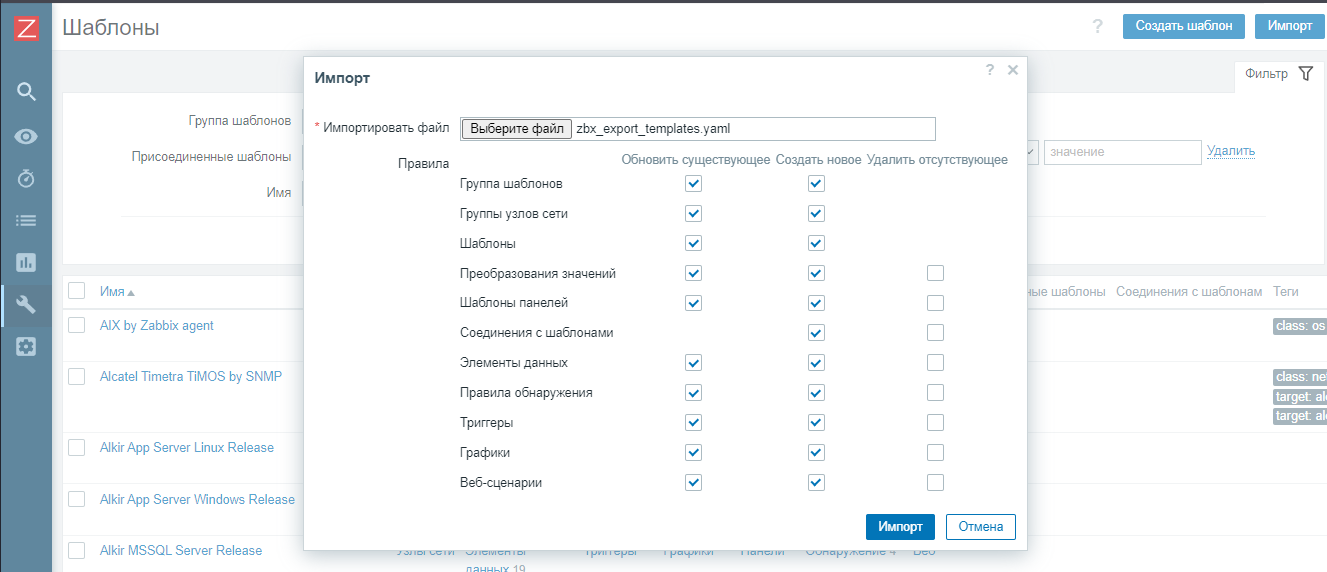1327x572 pixels.
Task: Click the Выберите файл button
Action: point(517,129)
